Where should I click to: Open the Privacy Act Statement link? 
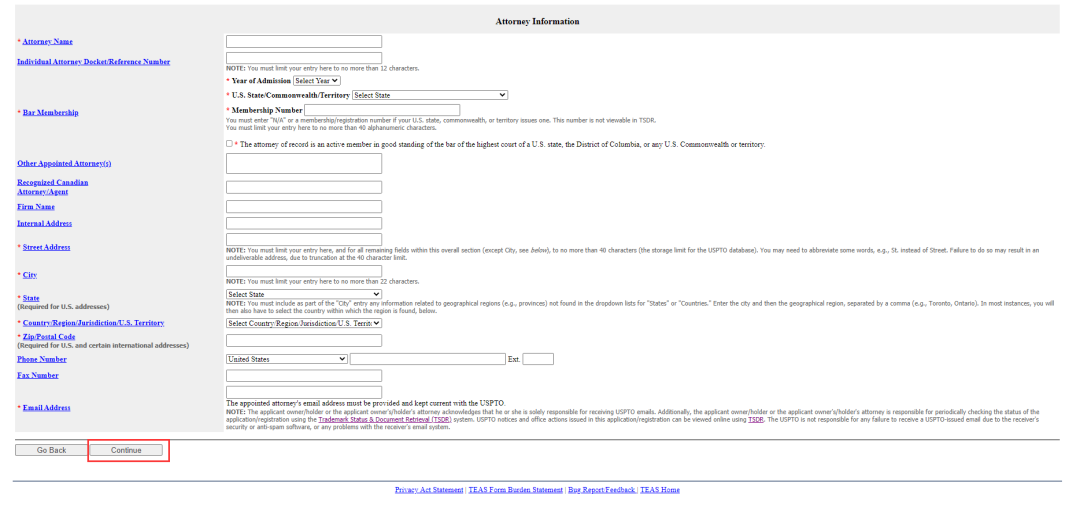click(429, 490)
